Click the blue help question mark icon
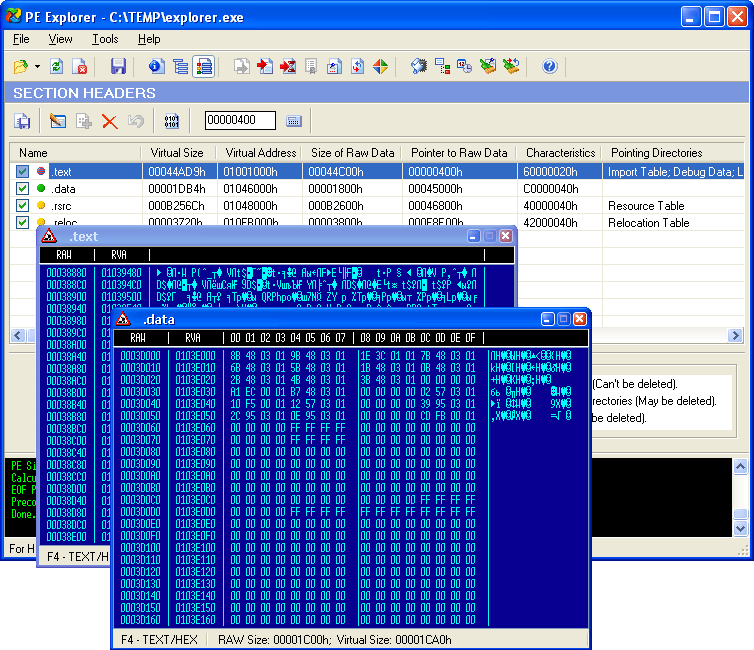 click(x=550, y=66)
